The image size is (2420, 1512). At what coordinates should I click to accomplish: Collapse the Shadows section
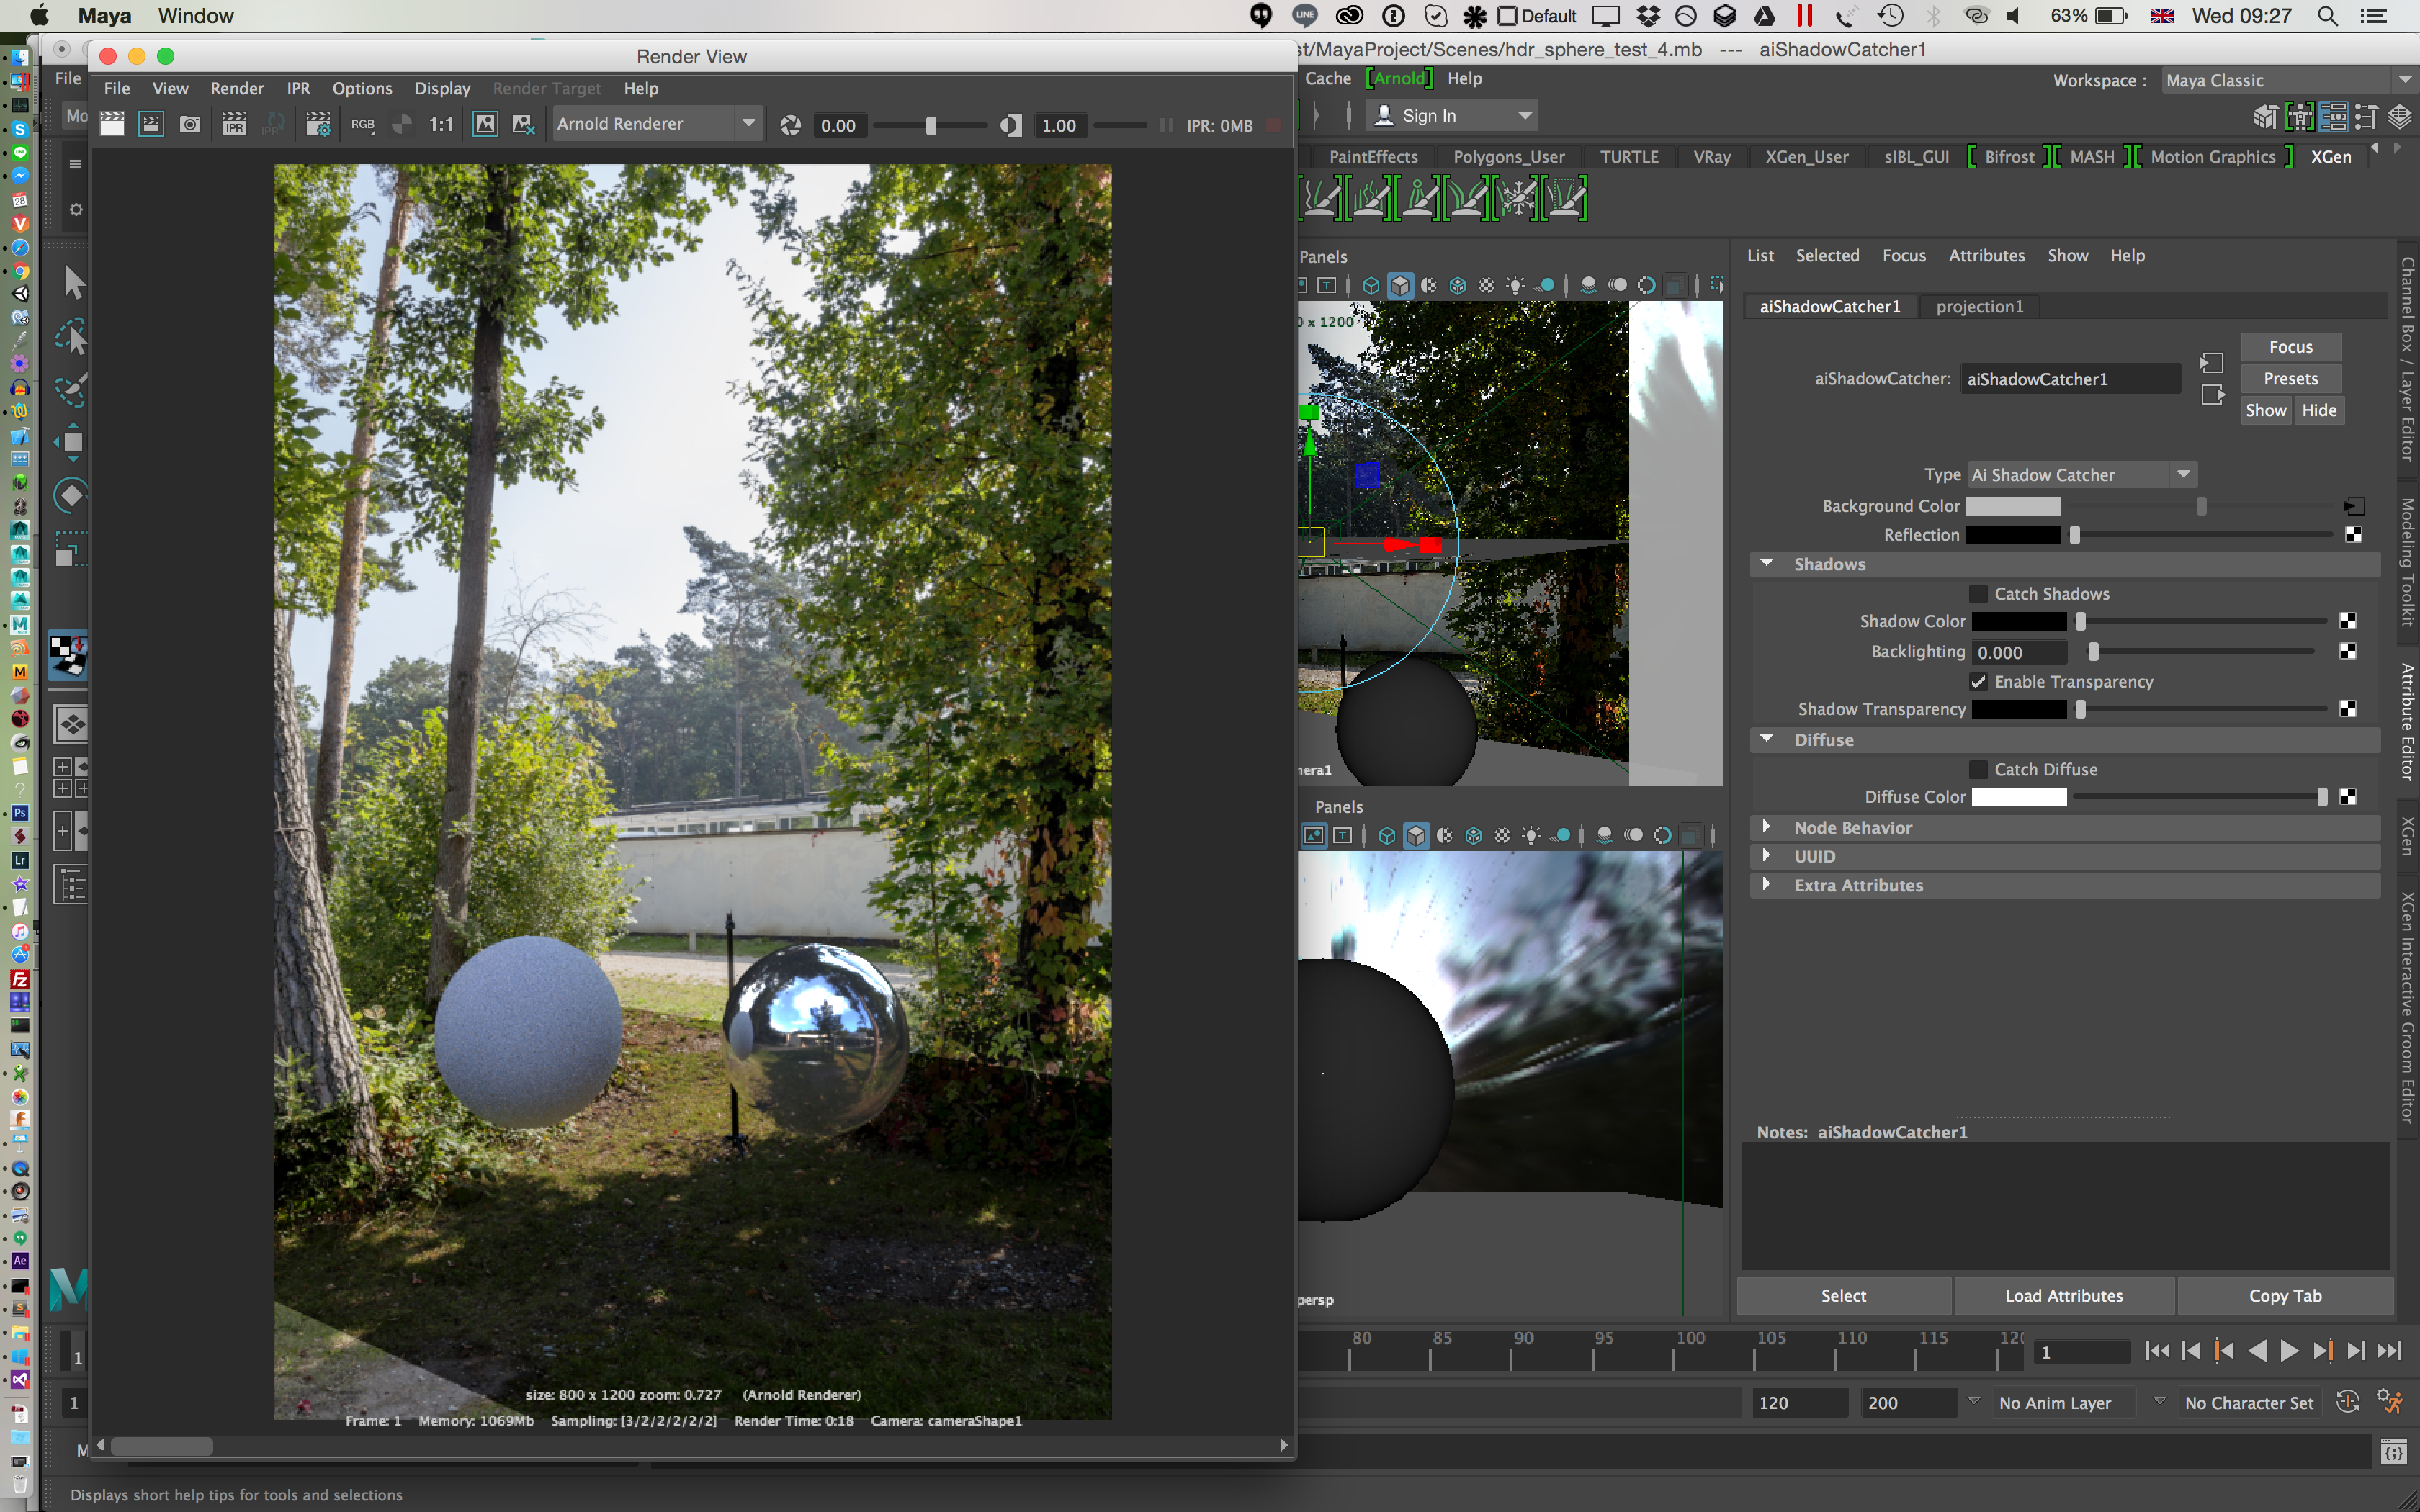coord(1768,564)
